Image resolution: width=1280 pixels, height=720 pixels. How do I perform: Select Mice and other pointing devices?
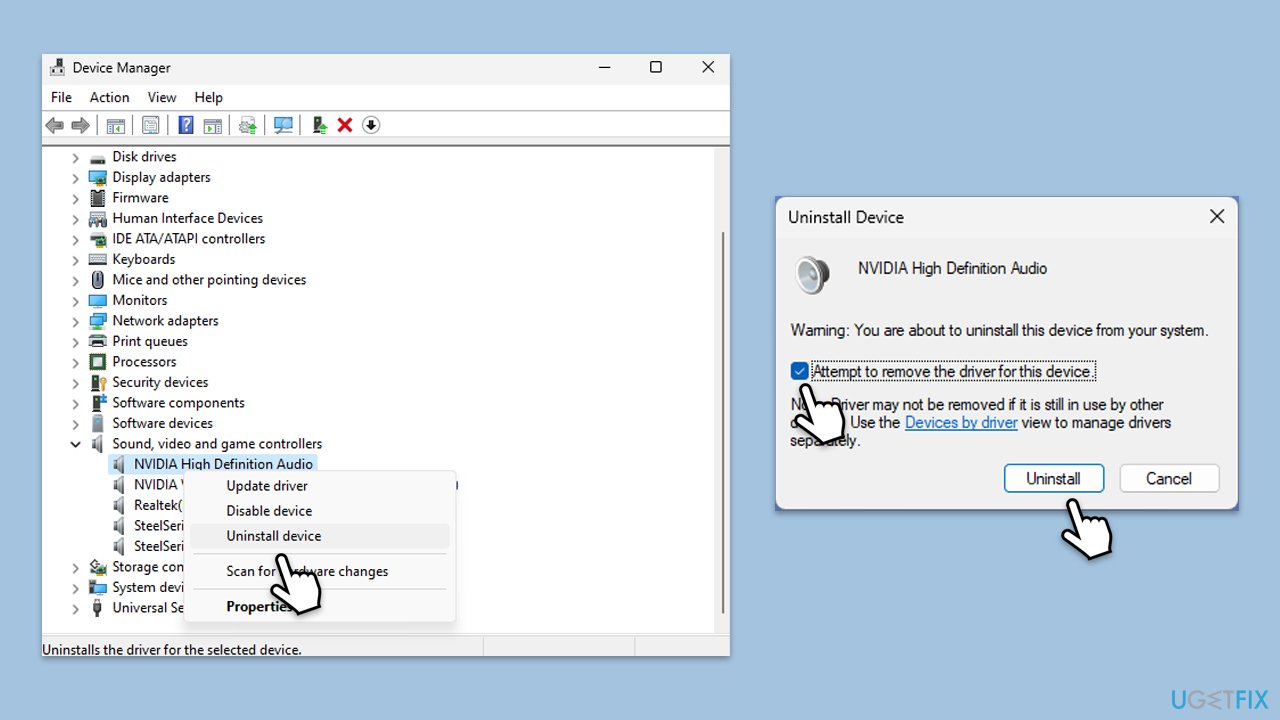coord(209,280)
